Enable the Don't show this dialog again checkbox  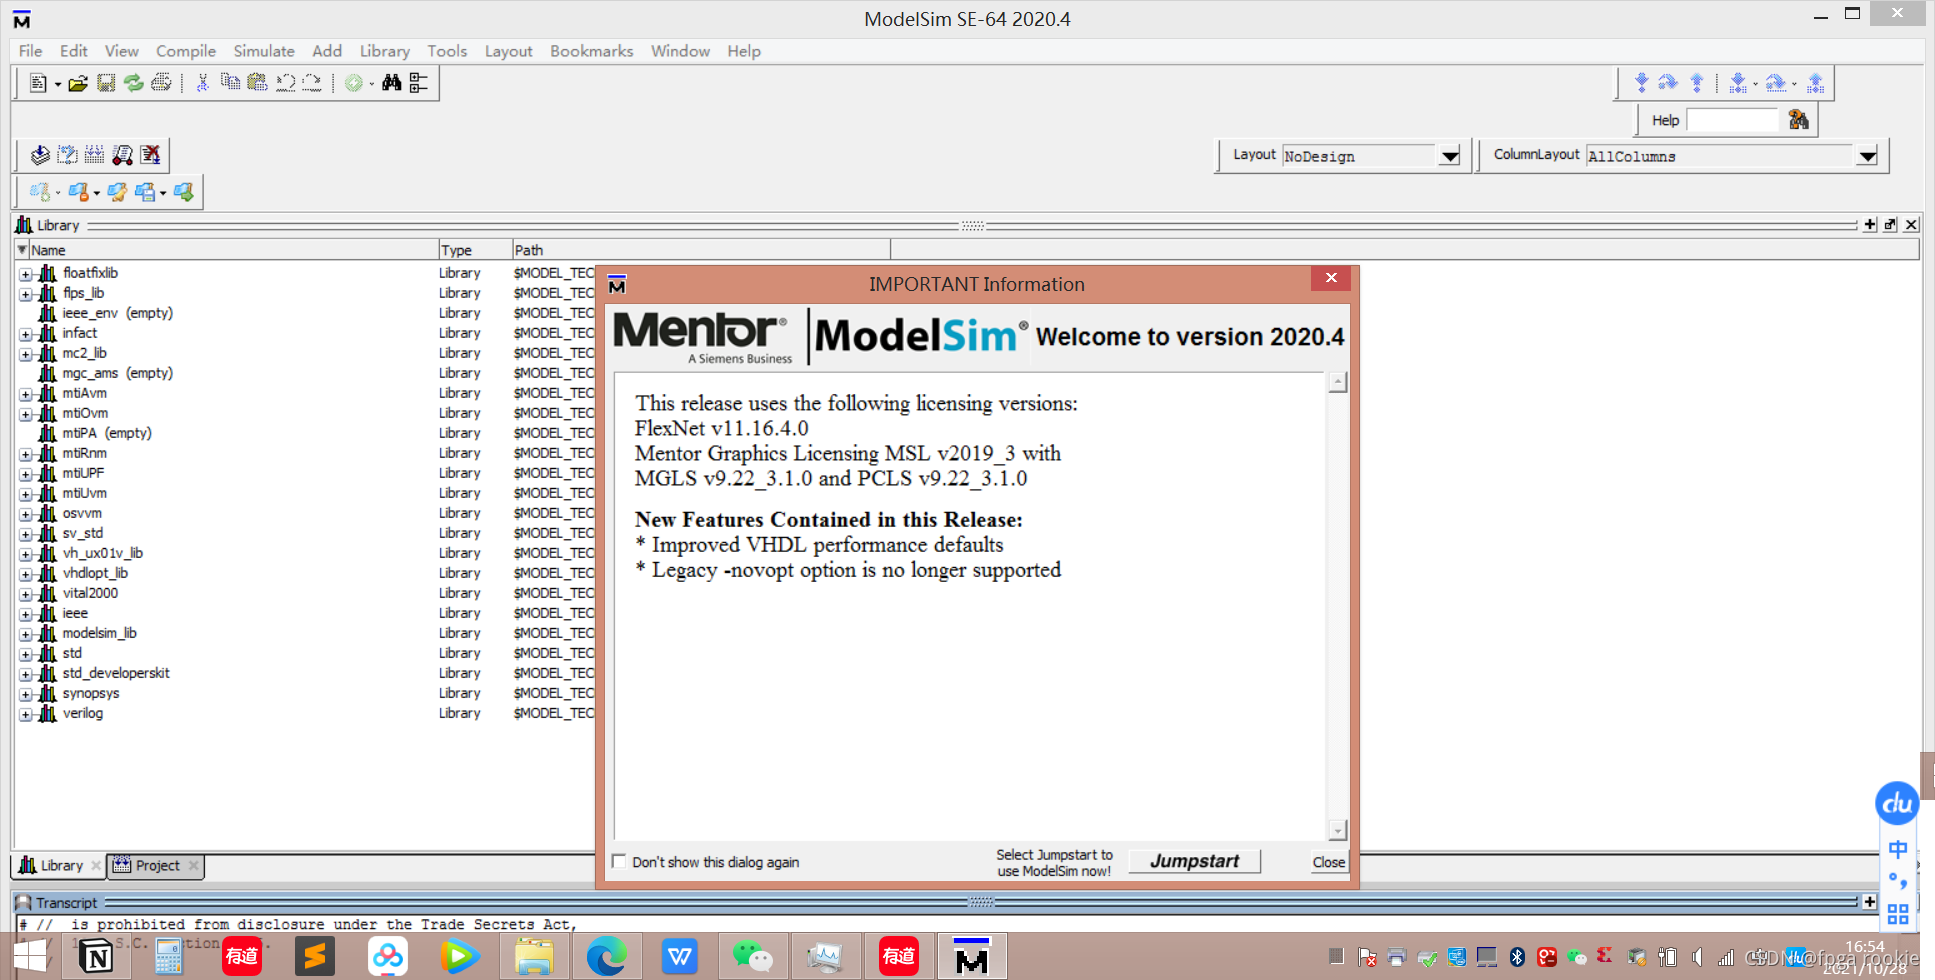[x=619, y=861]
